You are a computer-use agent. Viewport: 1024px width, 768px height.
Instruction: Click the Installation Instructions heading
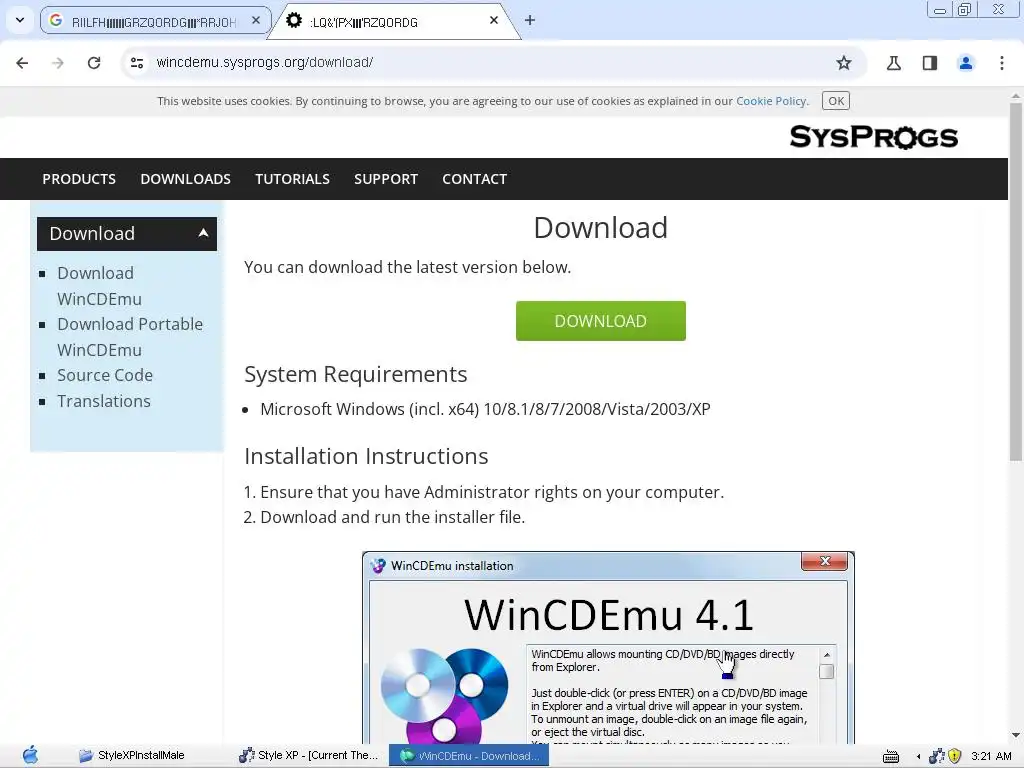(366, 456)
